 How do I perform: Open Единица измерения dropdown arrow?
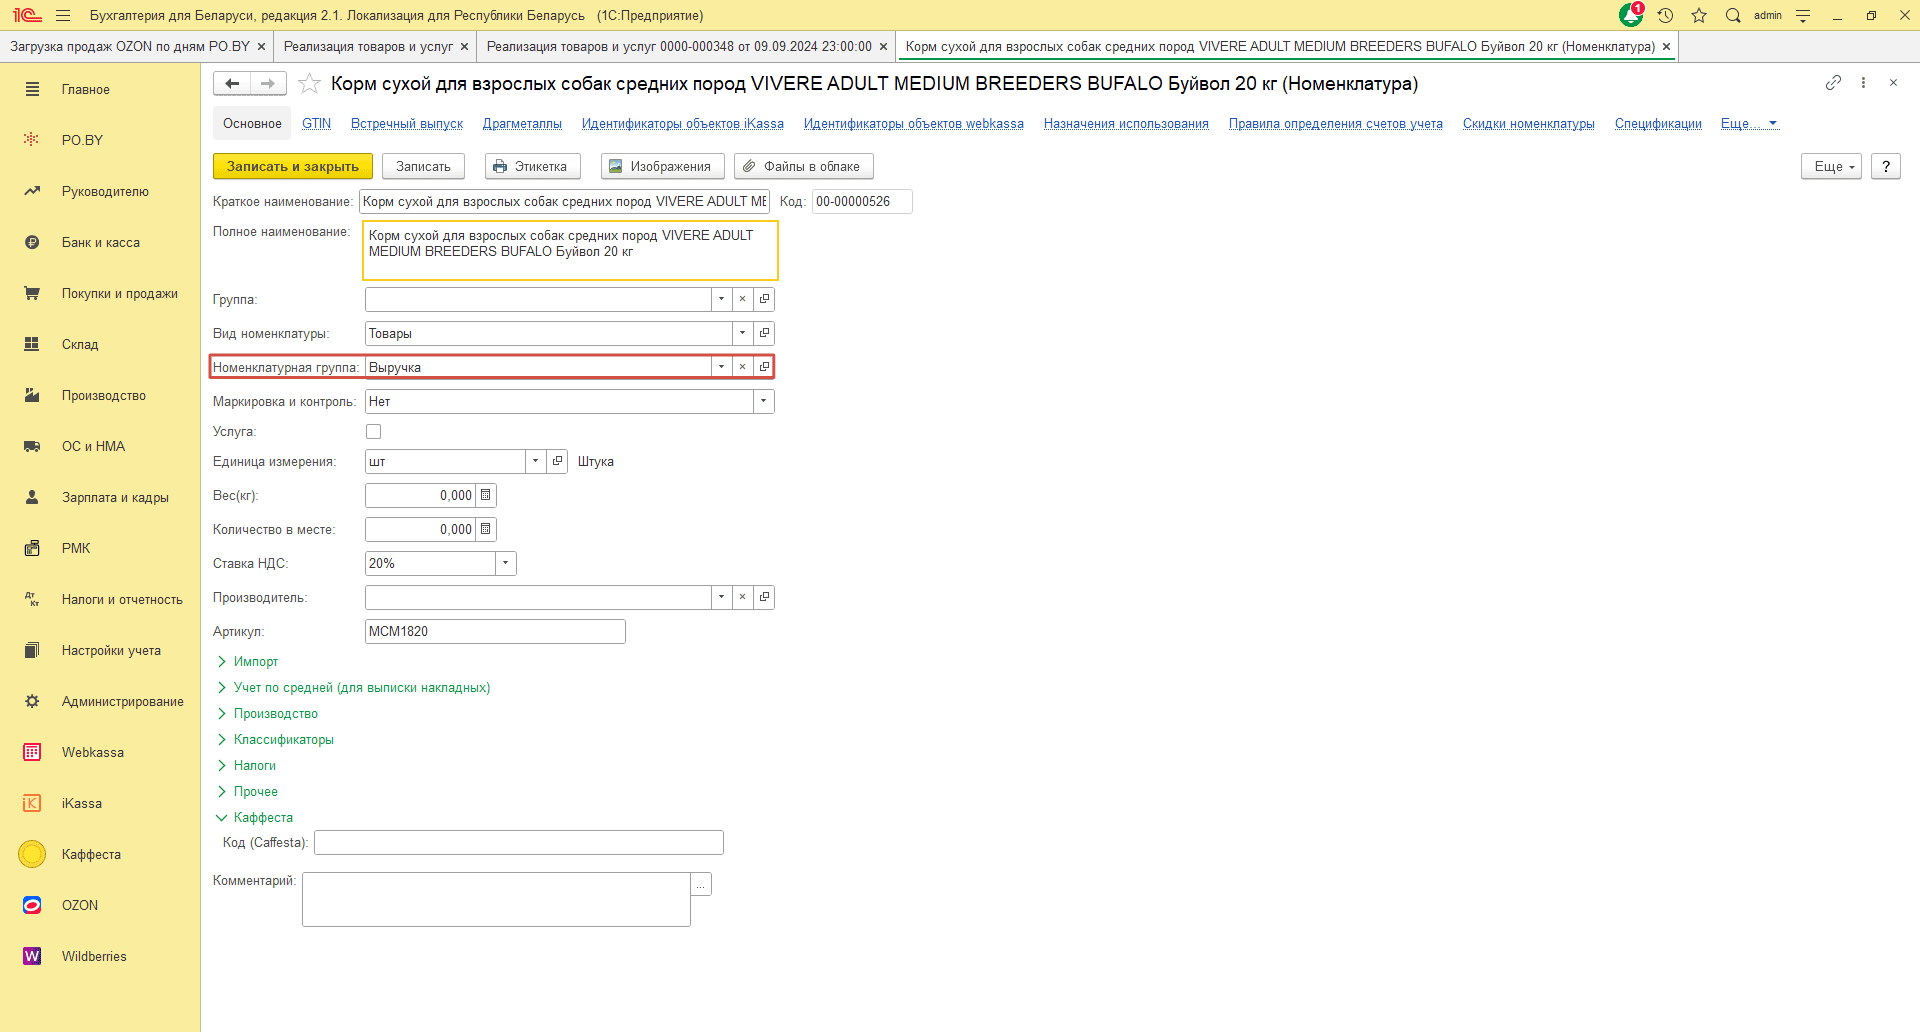(x=536, y=461)
